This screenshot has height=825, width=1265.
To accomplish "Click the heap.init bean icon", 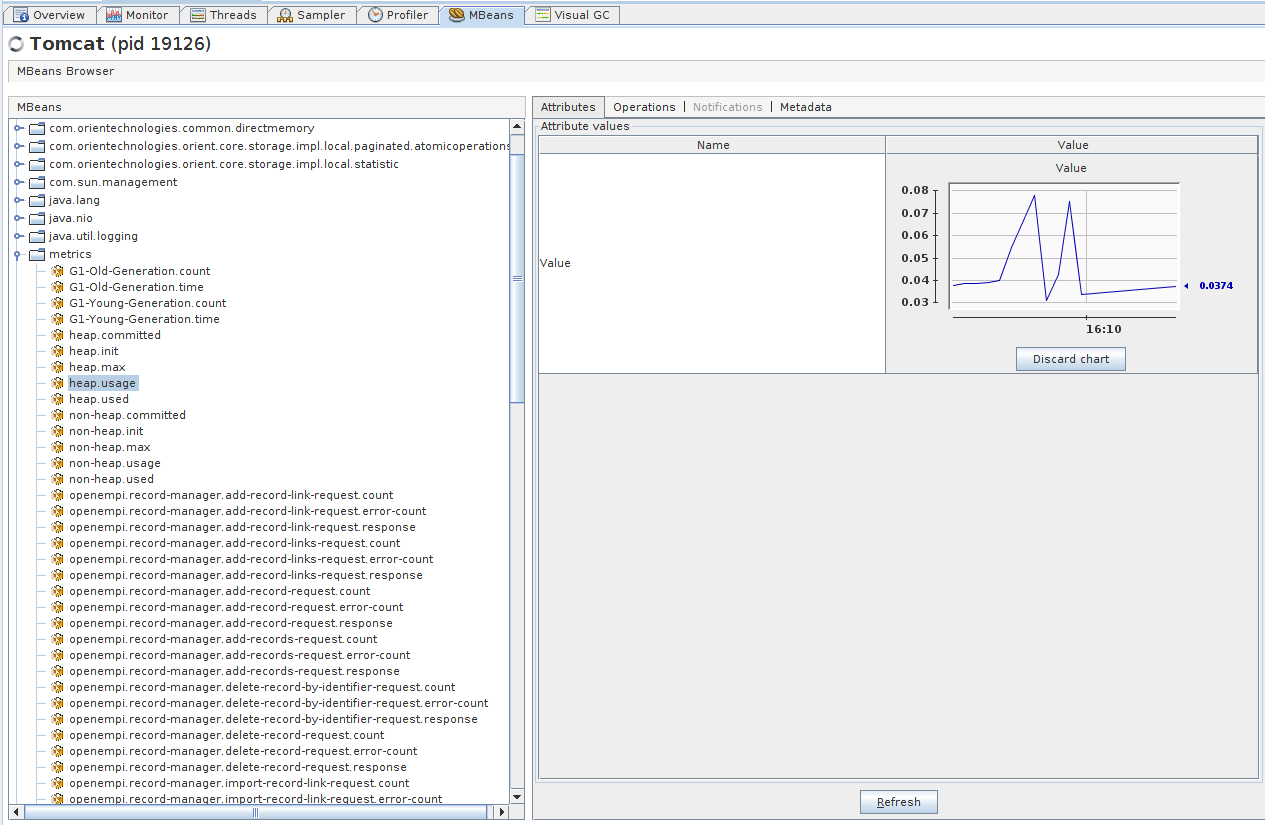I will pos(58,351).
